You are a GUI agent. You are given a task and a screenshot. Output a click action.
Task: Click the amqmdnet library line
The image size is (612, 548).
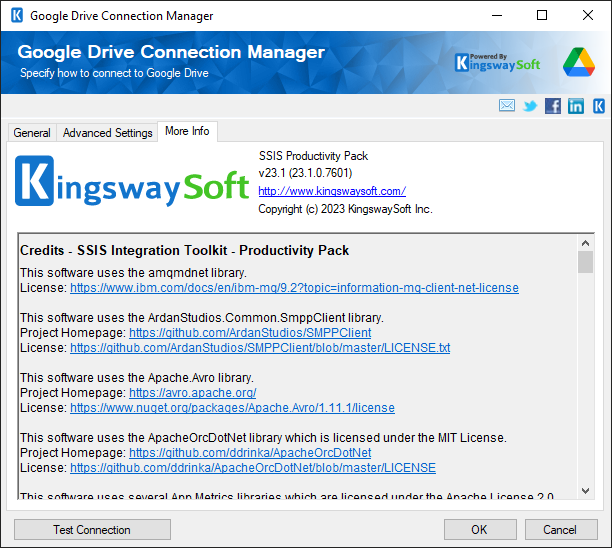(x=133, y=272)
